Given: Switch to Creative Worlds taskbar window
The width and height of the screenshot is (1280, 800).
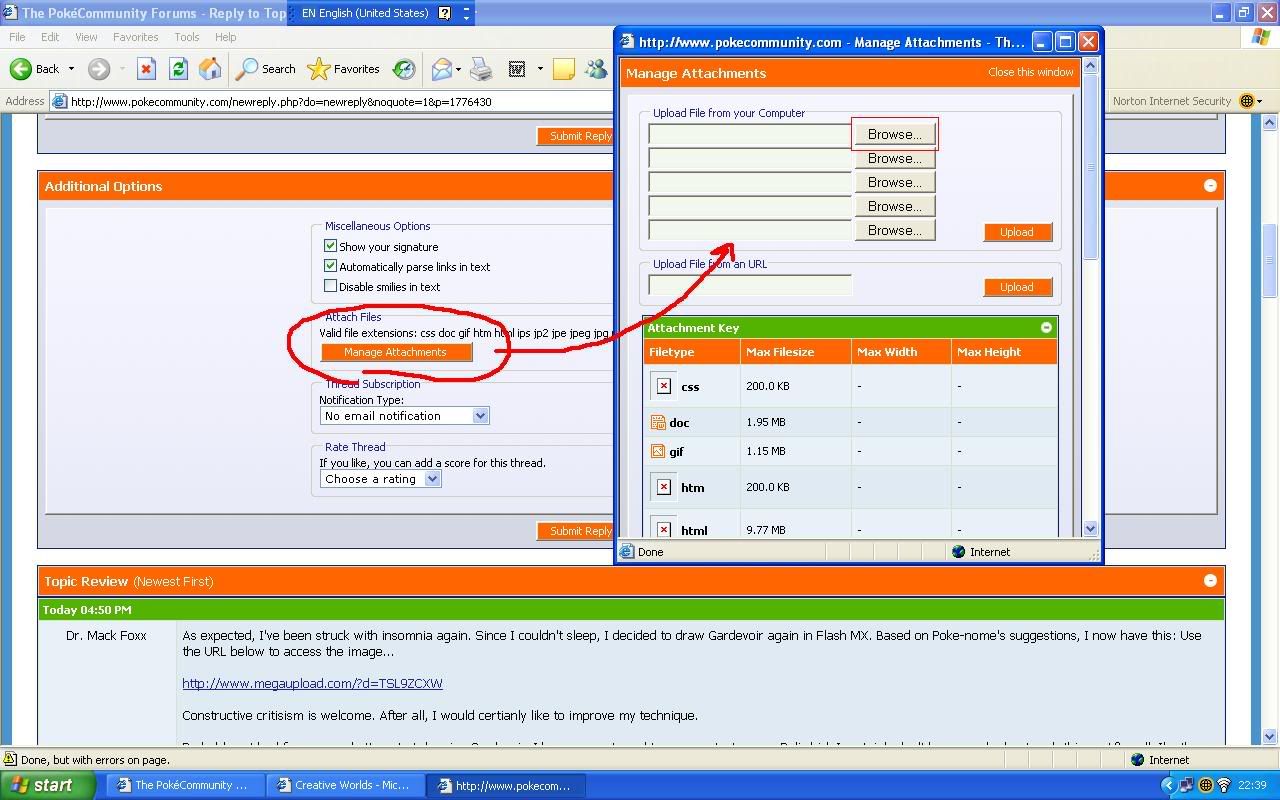Looking at the screenshot, I should 346,785.
